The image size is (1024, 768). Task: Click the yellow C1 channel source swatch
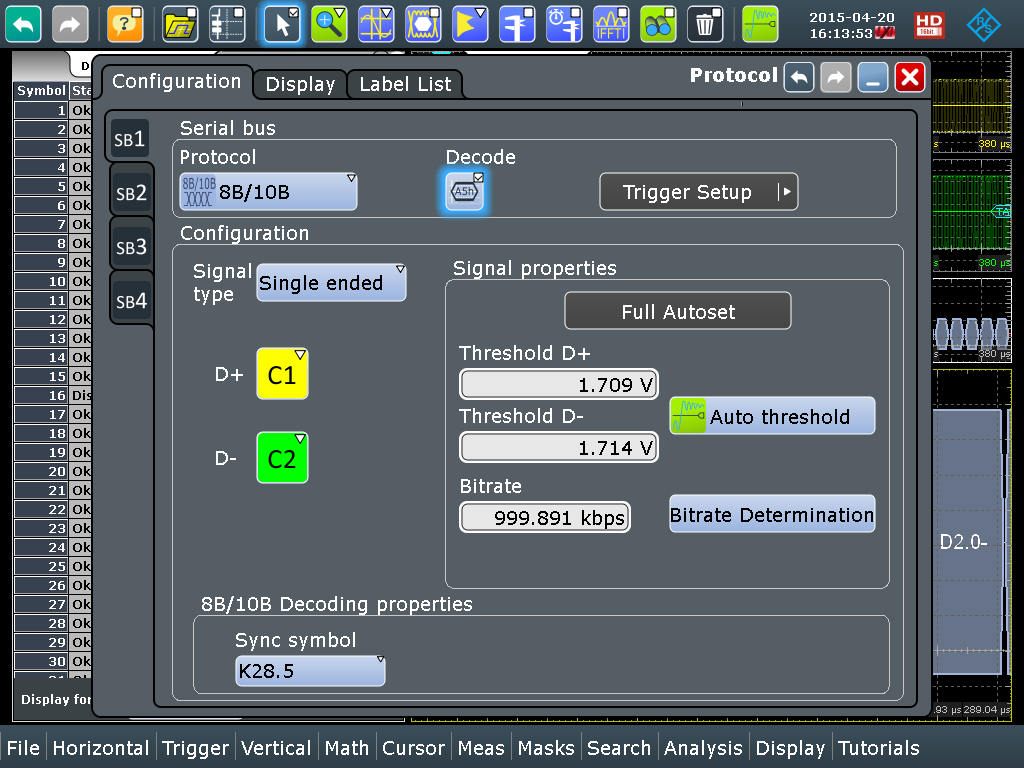pos(282,375)
